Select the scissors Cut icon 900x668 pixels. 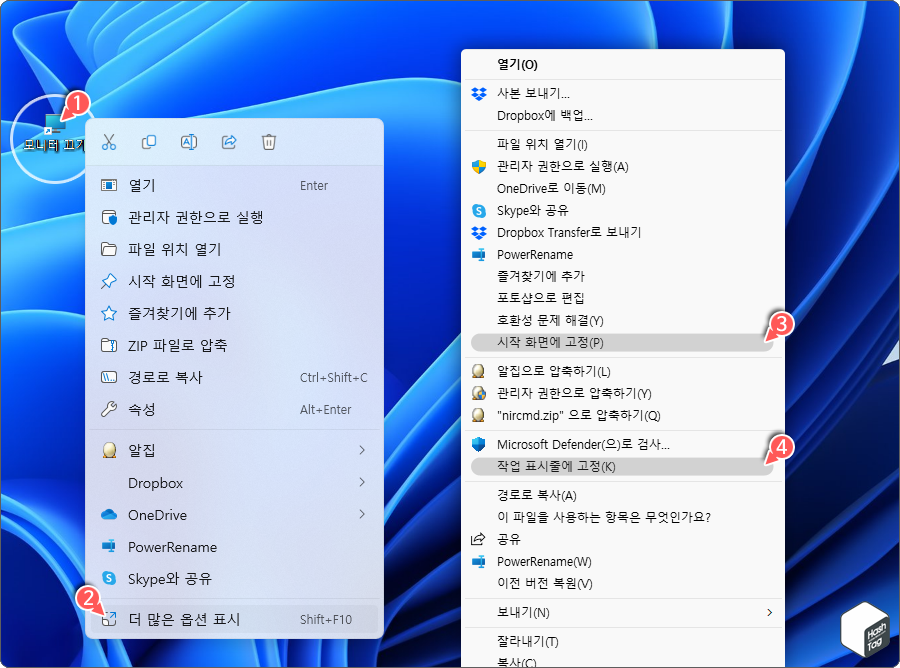tap(110, 142)
